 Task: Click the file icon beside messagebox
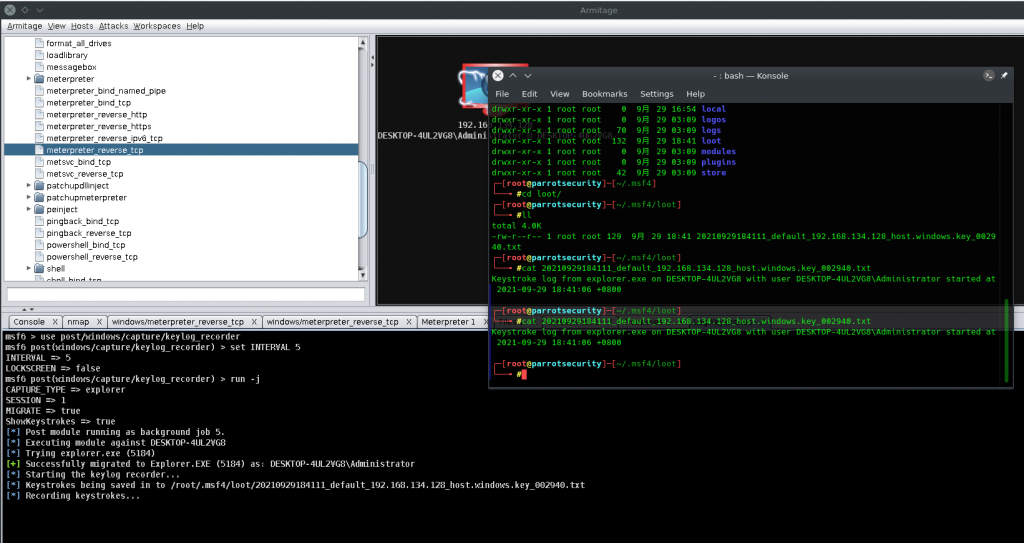click(x=39, y=67)
